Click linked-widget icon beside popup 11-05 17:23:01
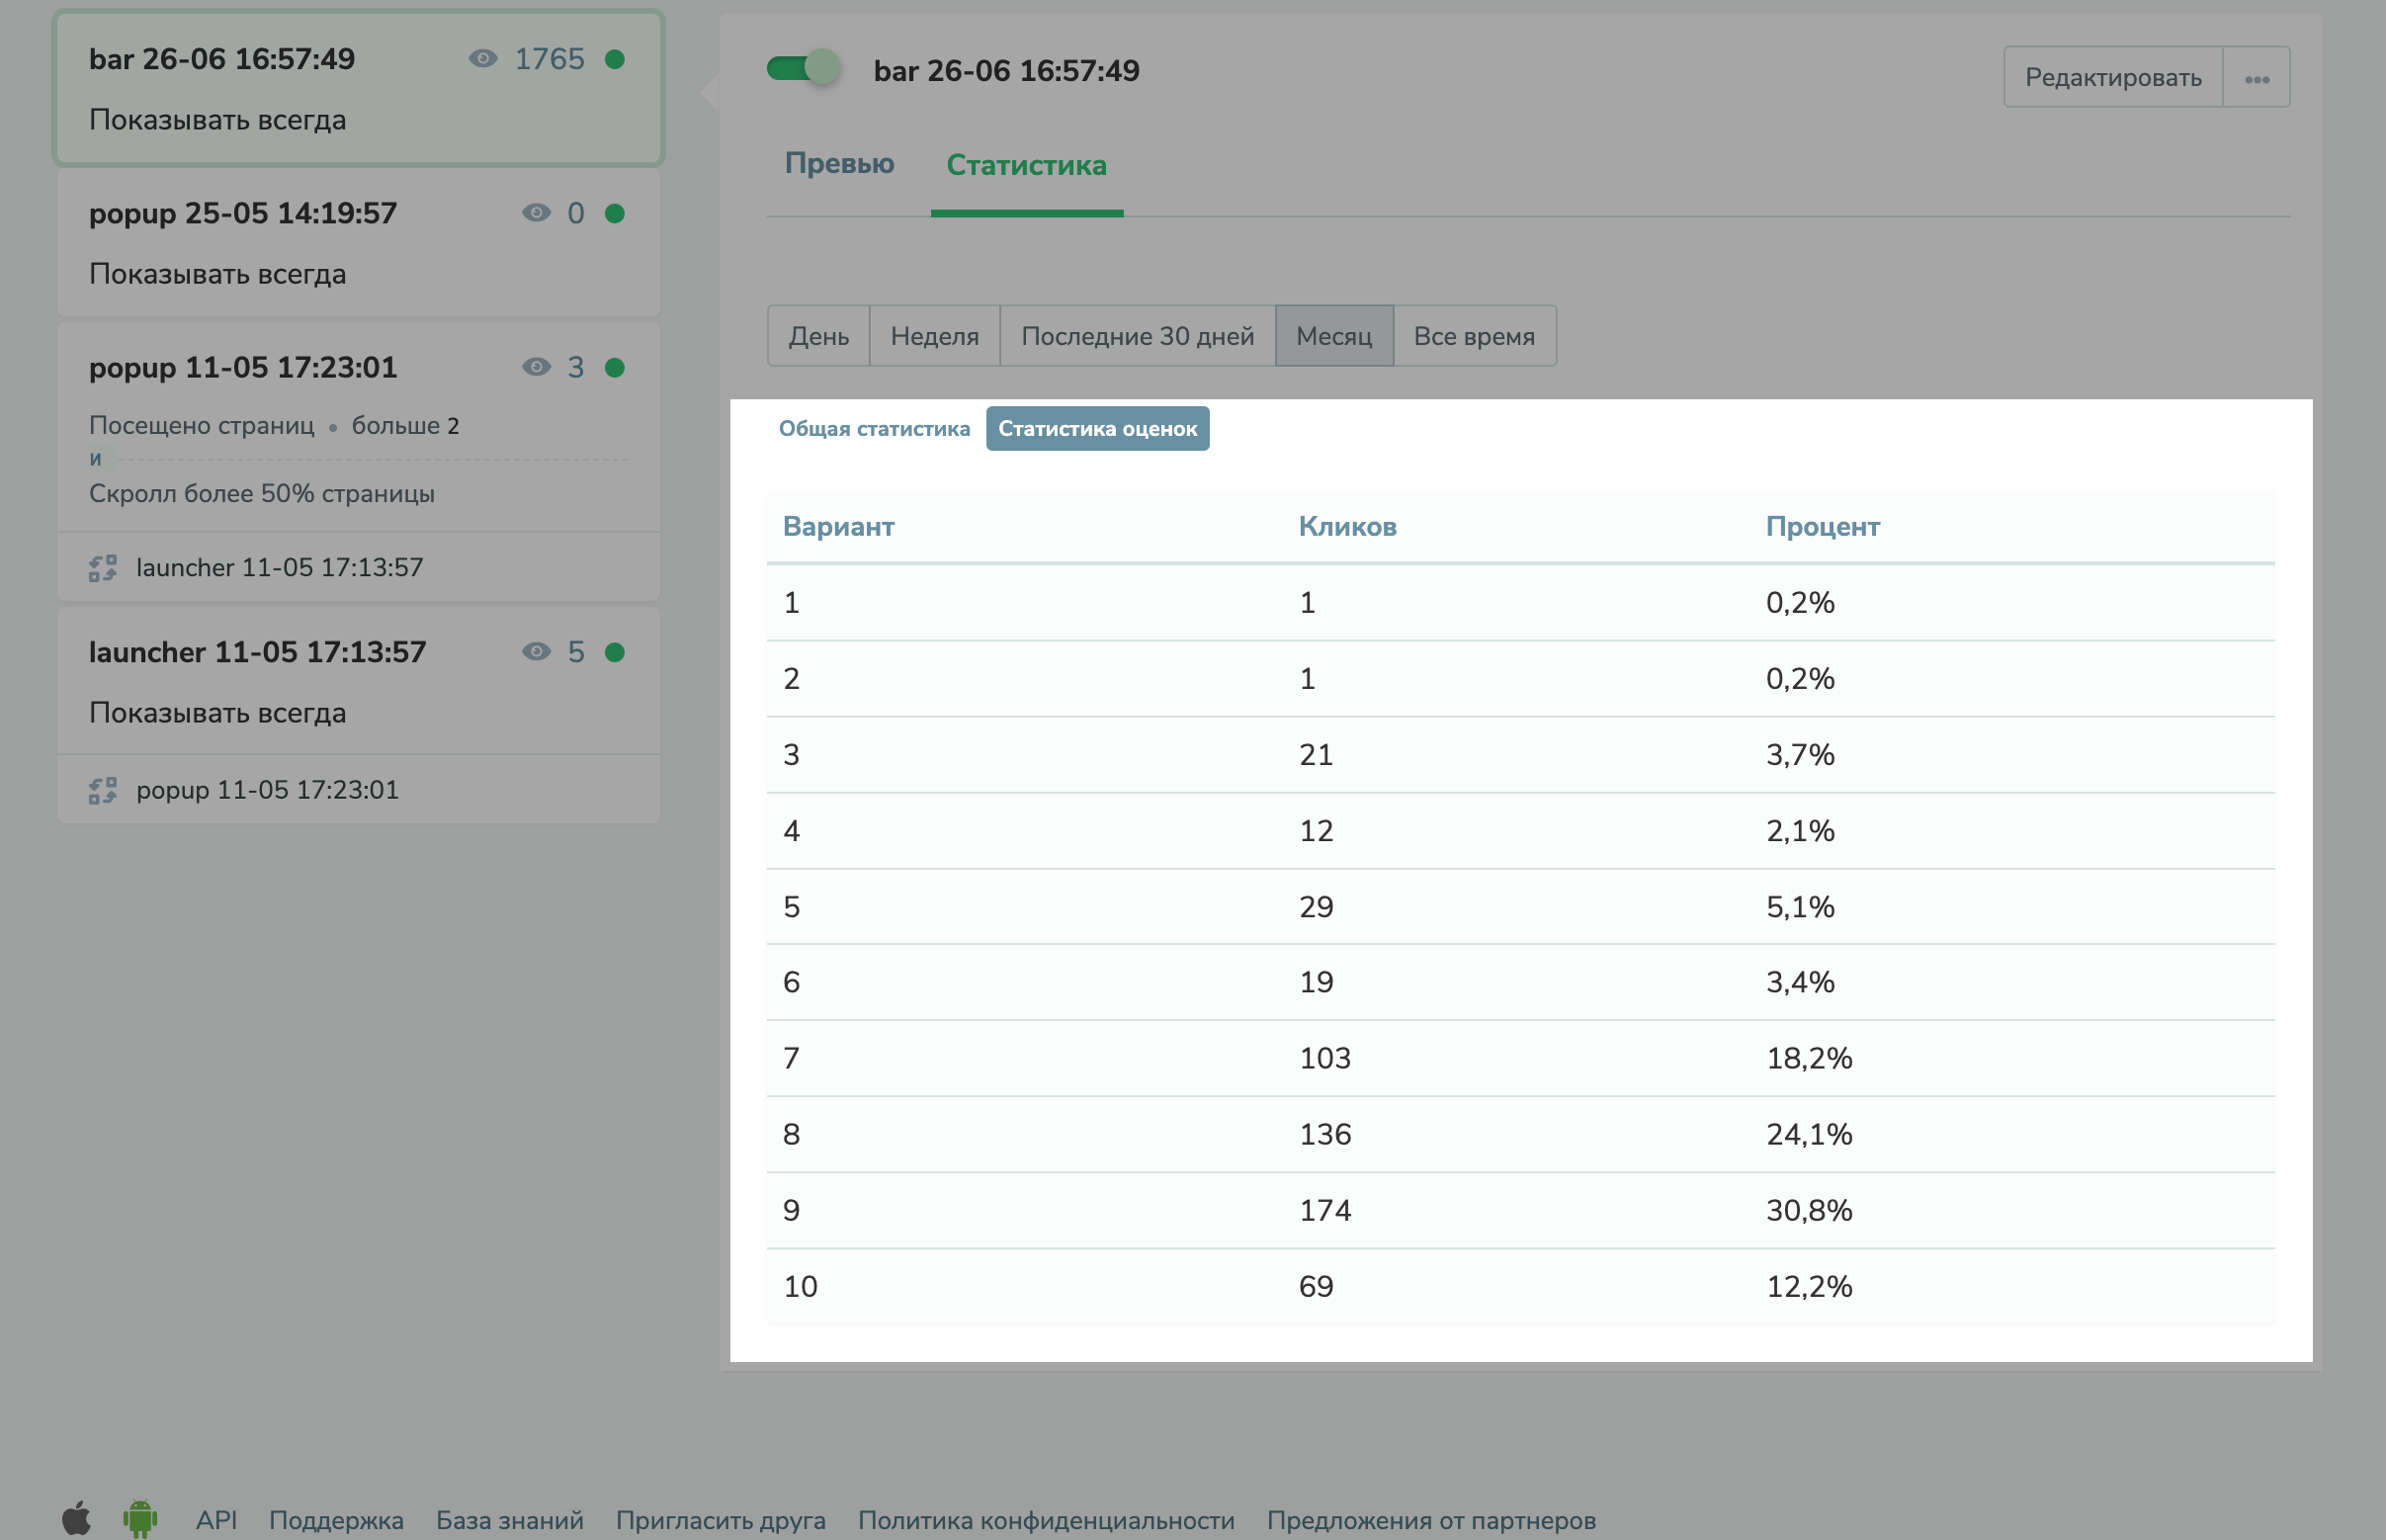This screenshot has width=2386, height=1540. point(103,790)
